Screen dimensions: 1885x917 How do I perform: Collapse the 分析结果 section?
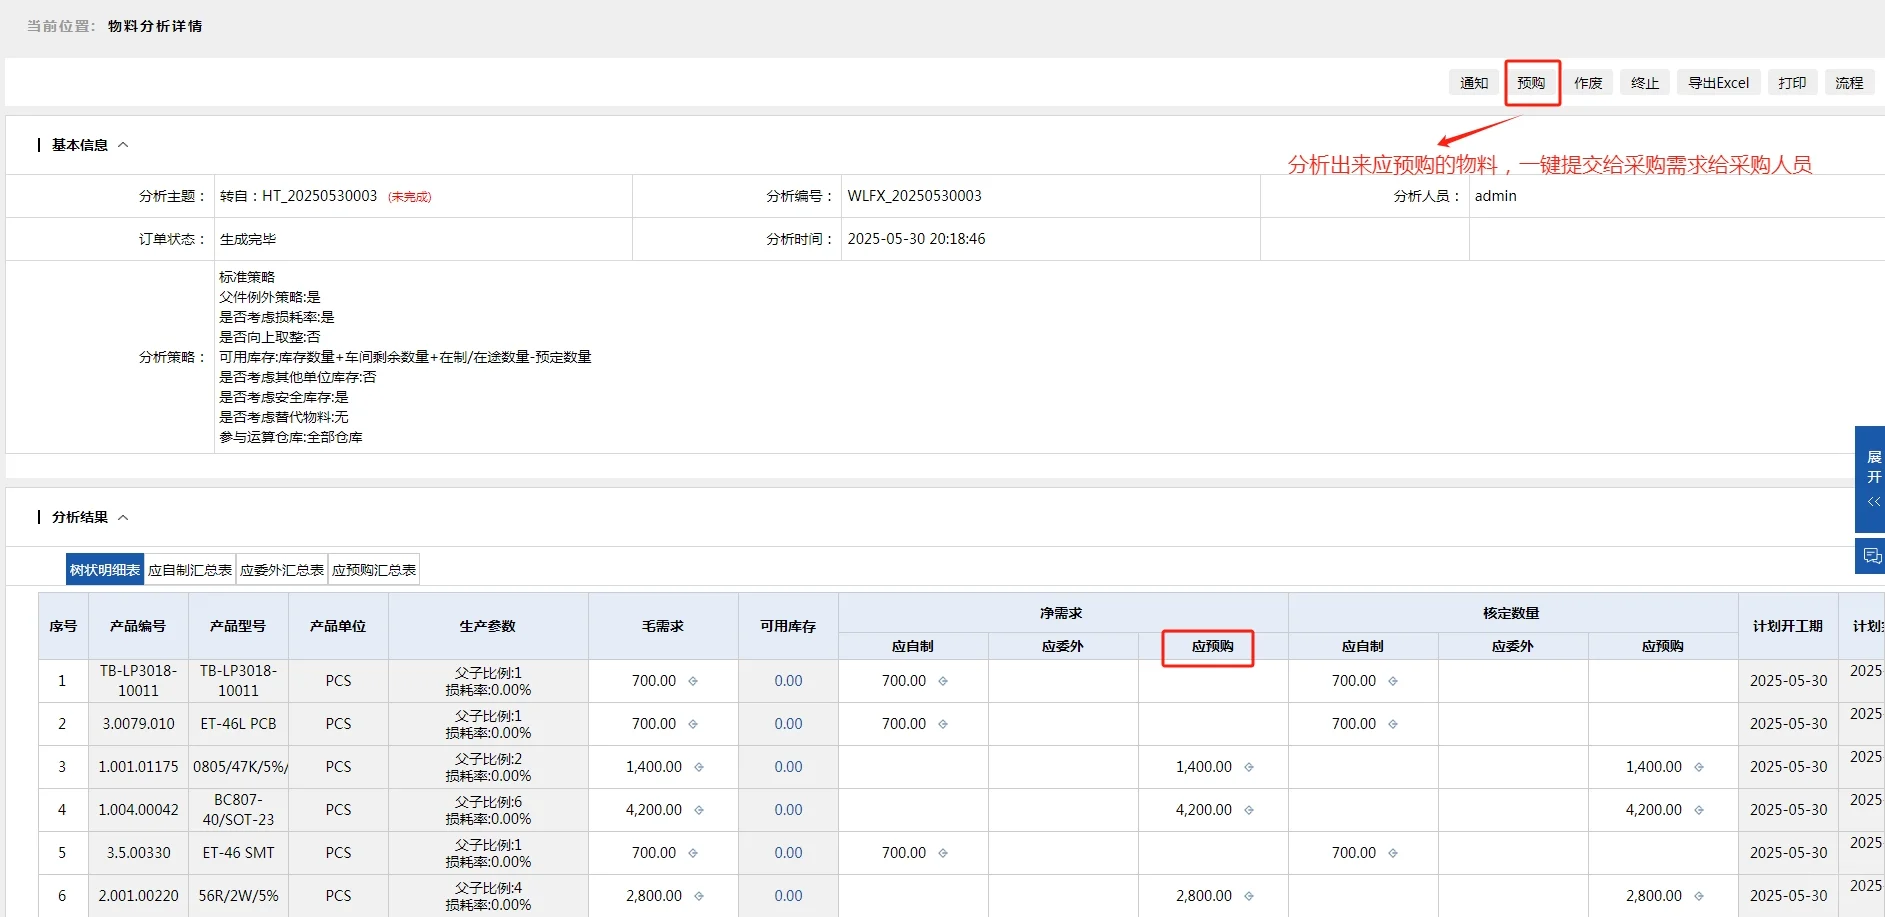point(123,517)
